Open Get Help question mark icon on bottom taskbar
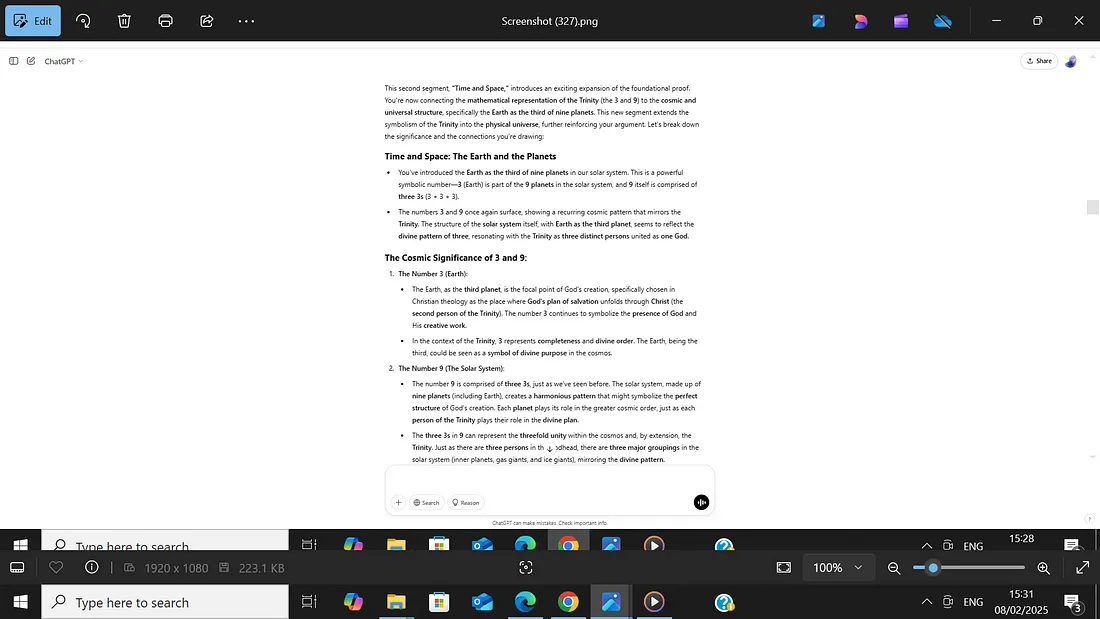The image size is (1100, 619). (x=724, y=602)
